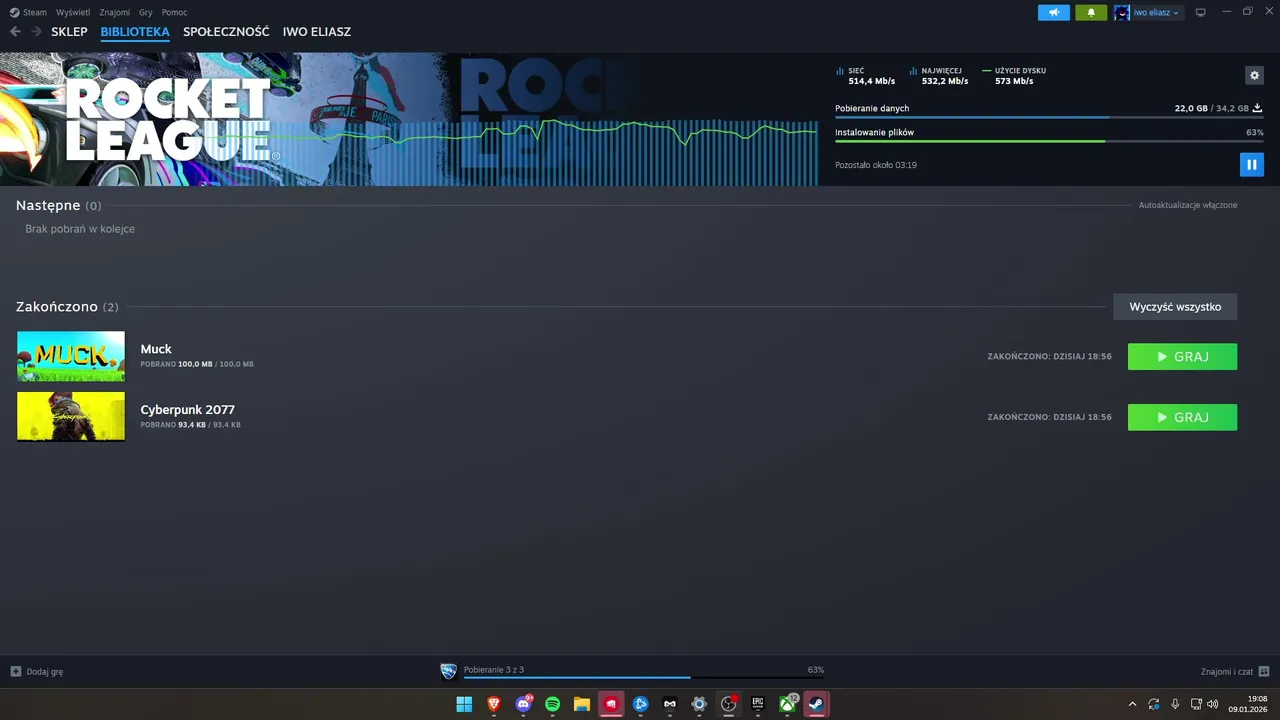
Task: Go forward with the right arrow
Action: [36, 32]
